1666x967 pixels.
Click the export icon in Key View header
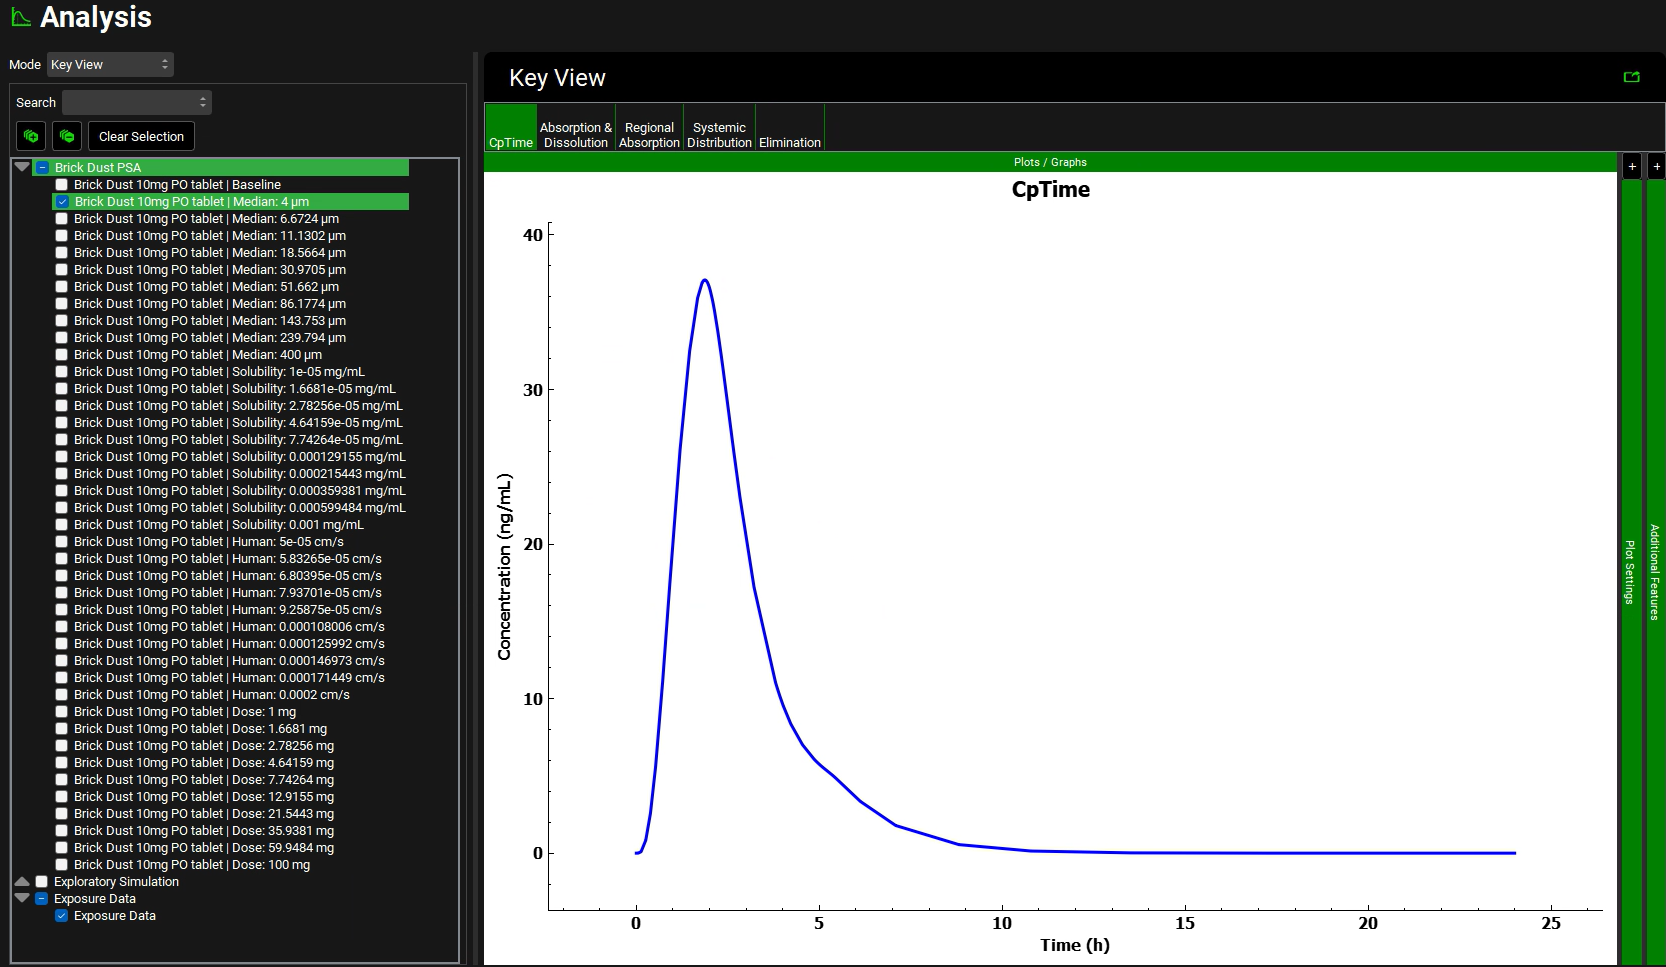coord(1631,77)
